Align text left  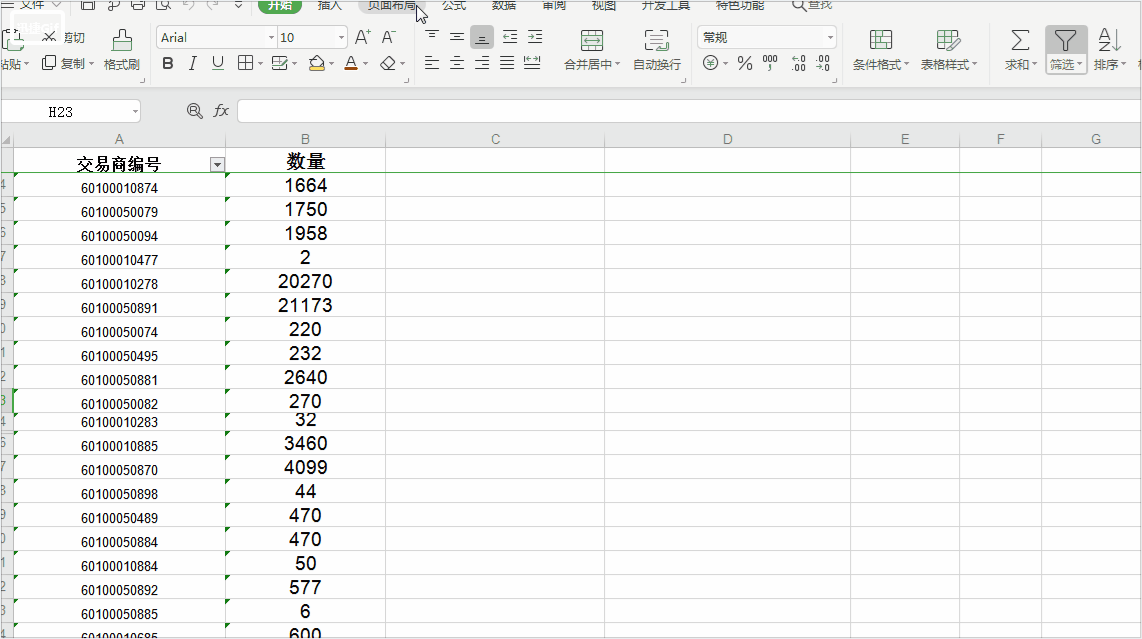pos(432,63)
